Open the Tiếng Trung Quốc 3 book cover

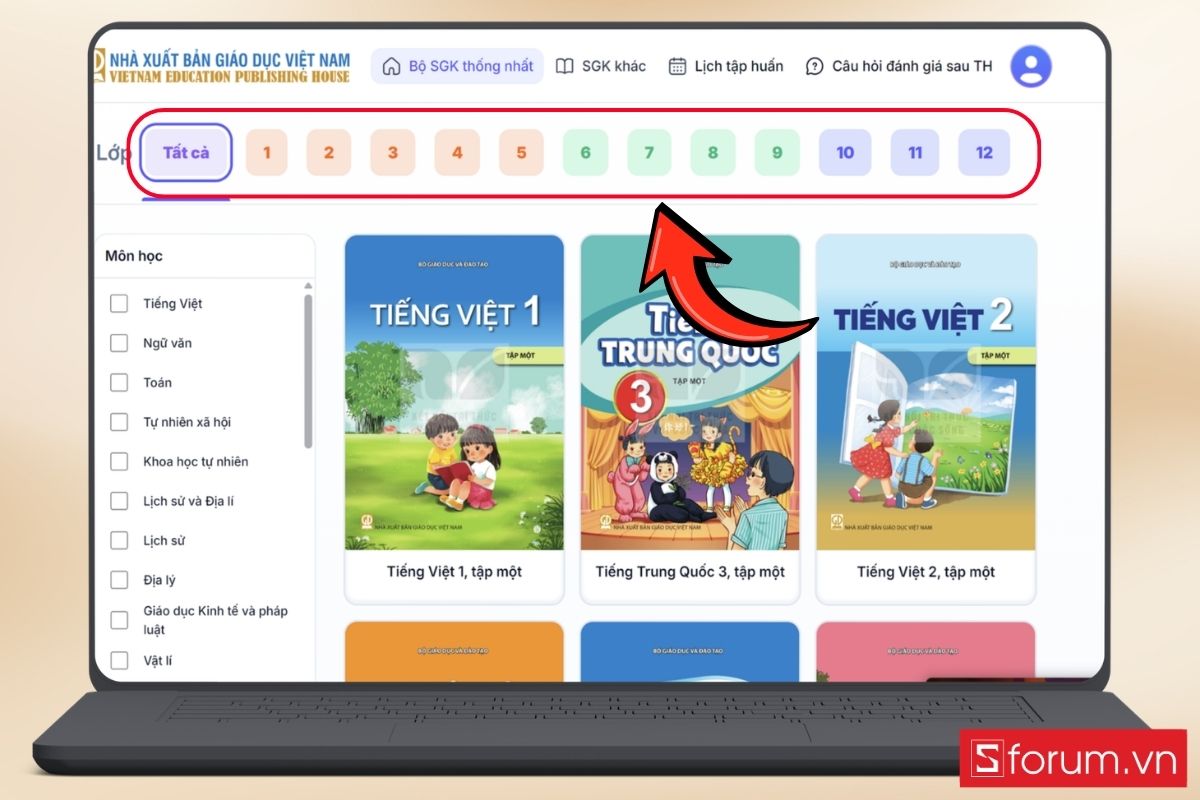(690, 393)
